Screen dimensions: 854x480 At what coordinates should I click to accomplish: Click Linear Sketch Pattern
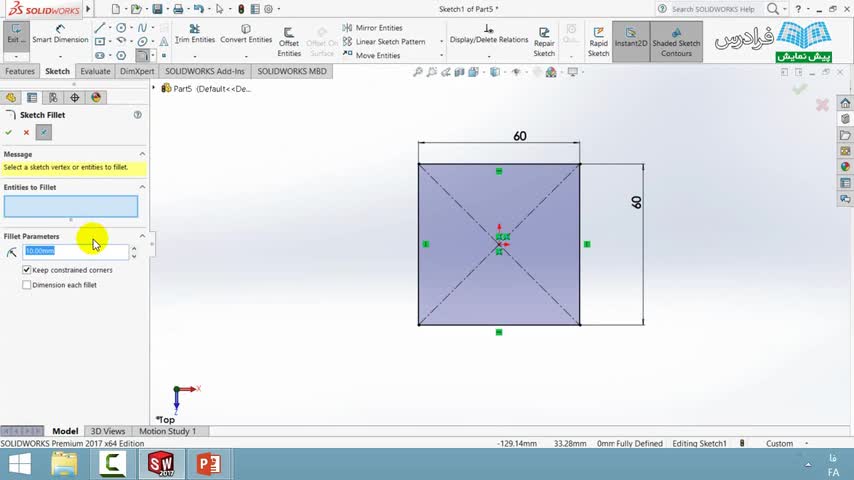point(384,41)
